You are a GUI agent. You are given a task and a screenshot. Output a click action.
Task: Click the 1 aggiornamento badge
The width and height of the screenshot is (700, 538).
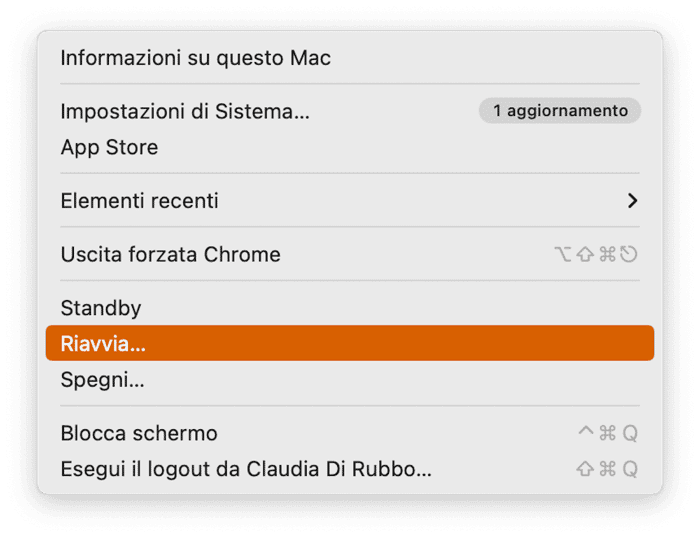(x=560, y=111)
